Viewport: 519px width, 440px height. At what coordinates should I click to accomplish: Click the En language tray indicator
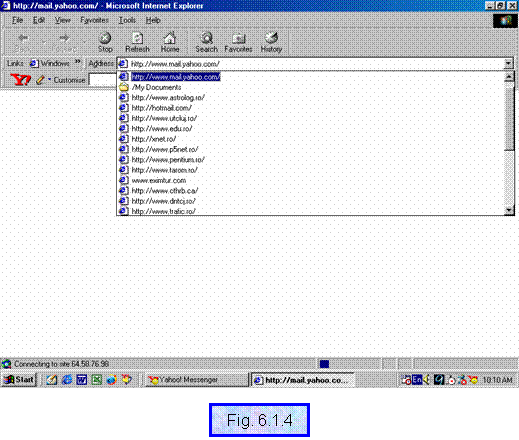pos(417,380)
